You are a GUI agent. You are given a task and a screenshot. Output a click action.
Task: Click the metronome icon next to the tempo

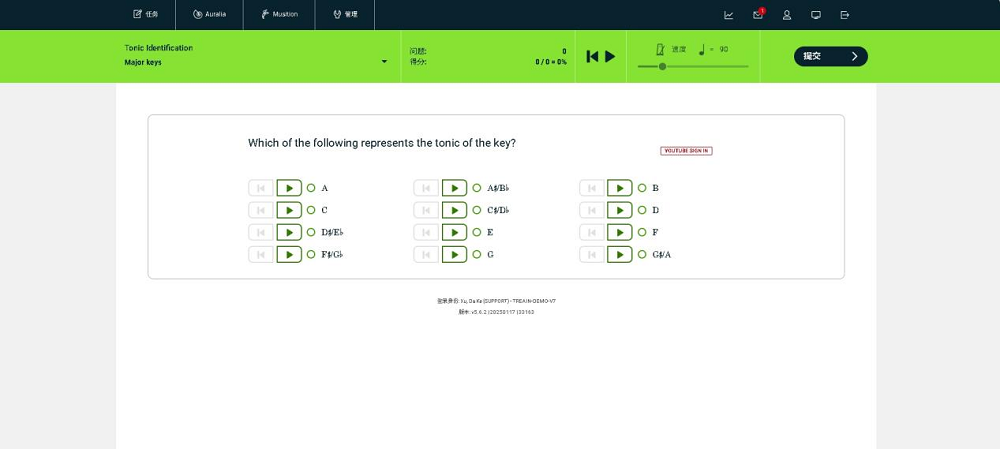point(661,49)
